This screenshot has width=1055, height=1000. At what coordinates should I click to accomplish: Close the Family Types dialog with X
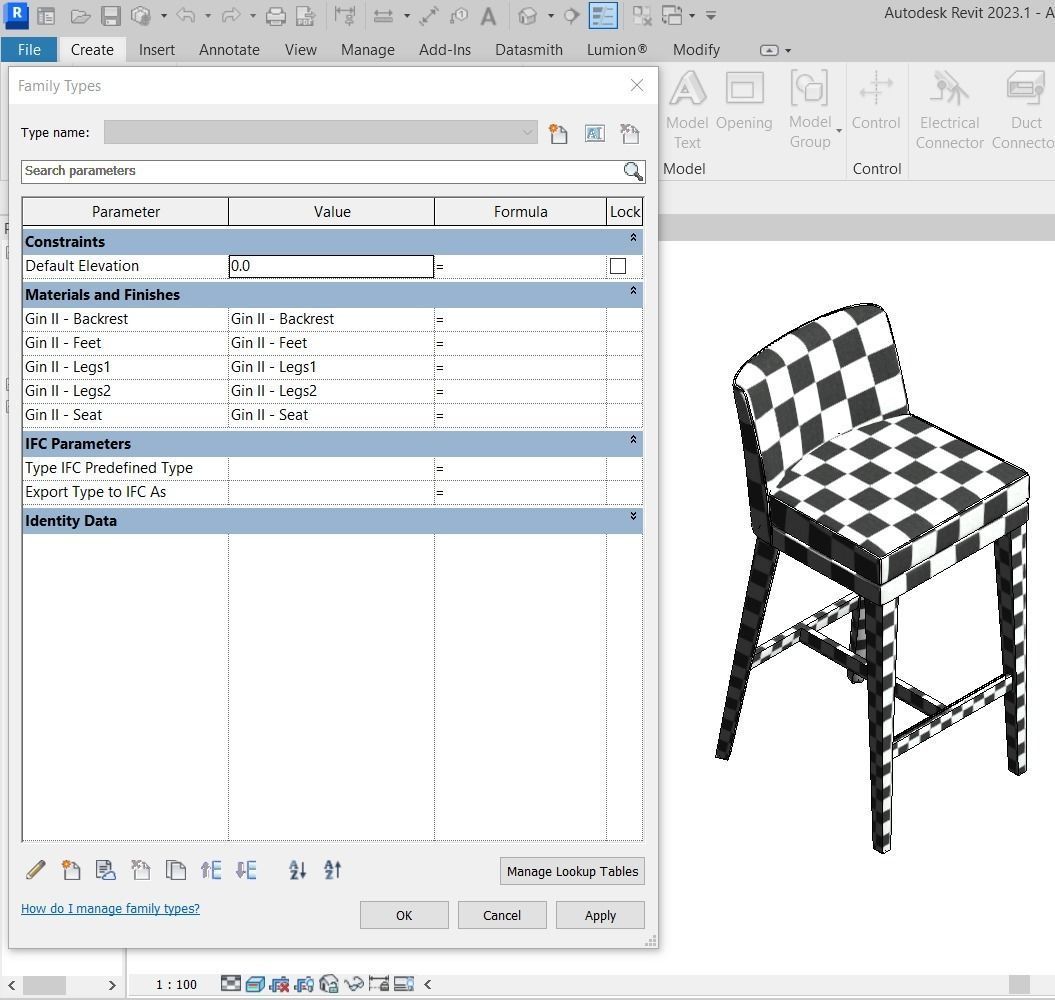point(636,85)
